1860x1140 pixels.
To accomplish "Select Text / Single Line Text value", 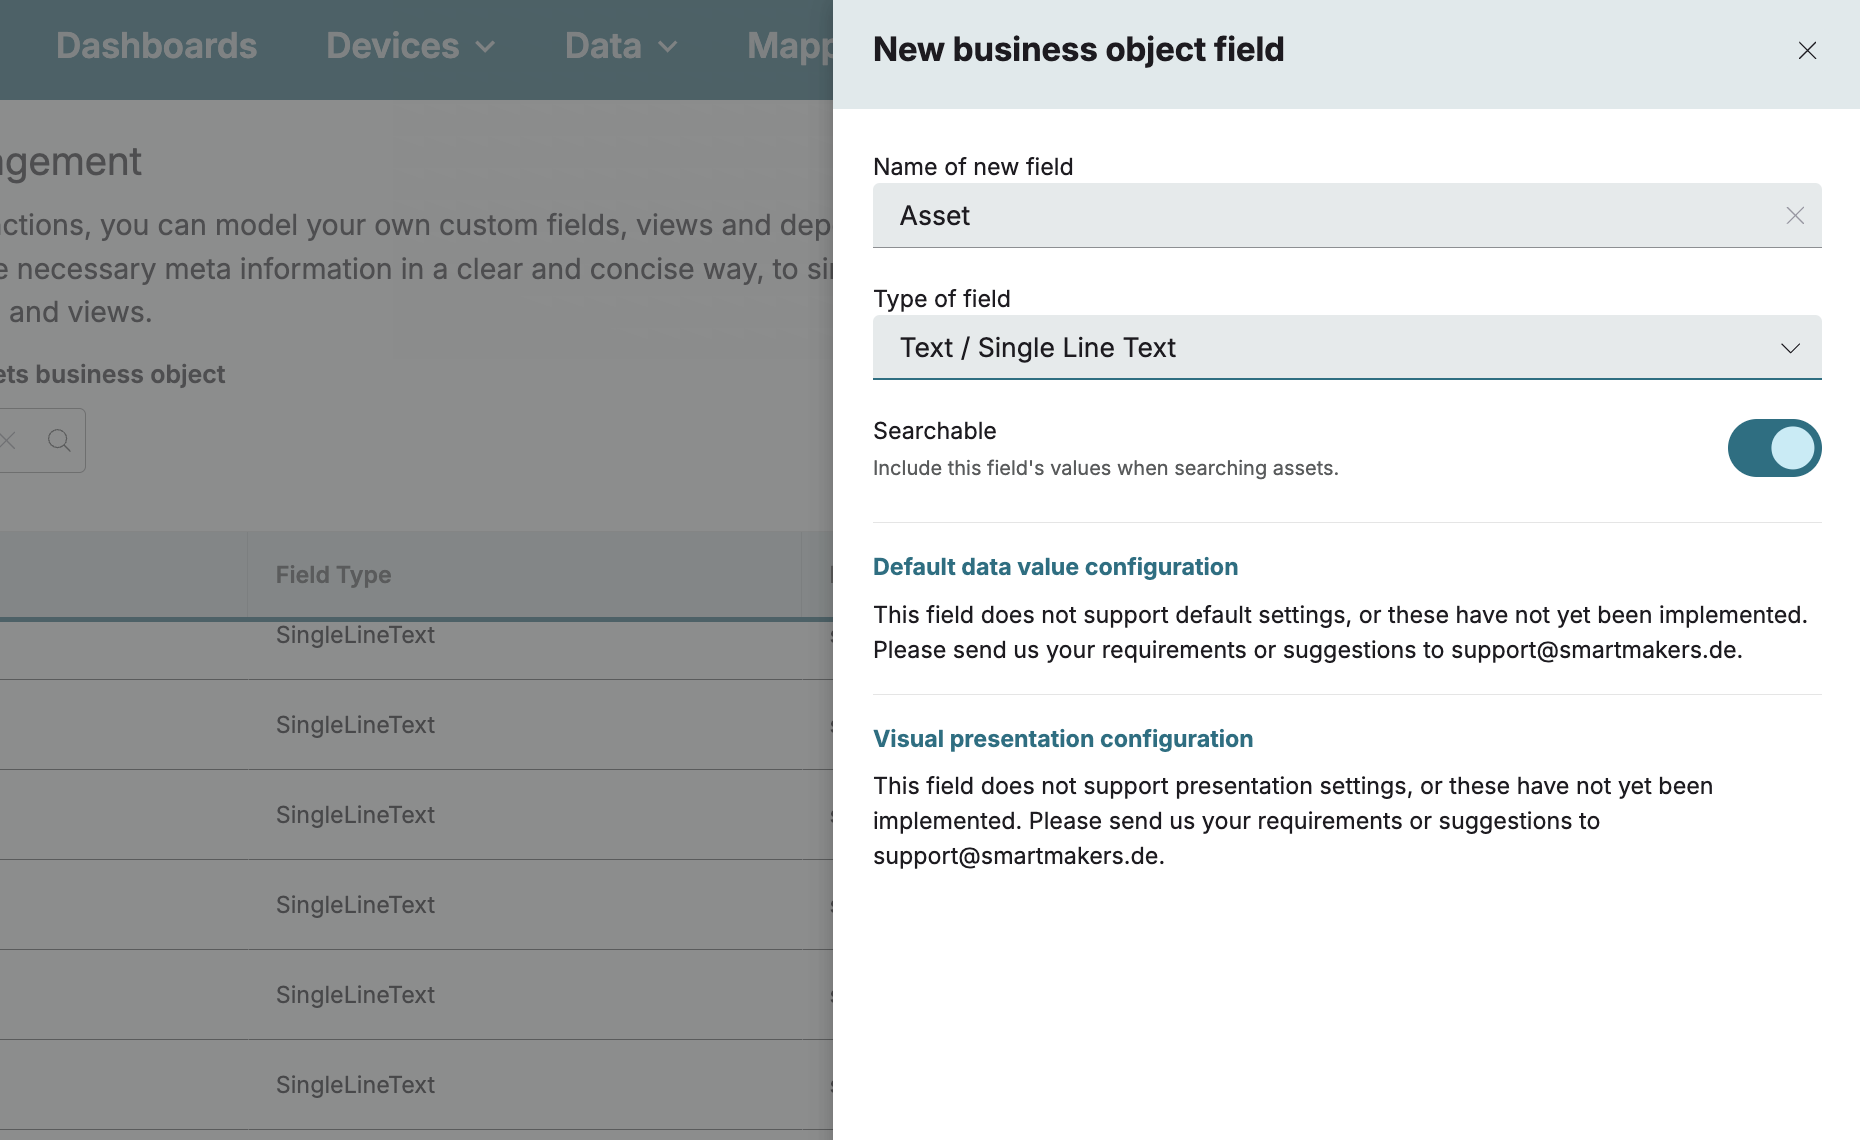I will [1037, 348].
